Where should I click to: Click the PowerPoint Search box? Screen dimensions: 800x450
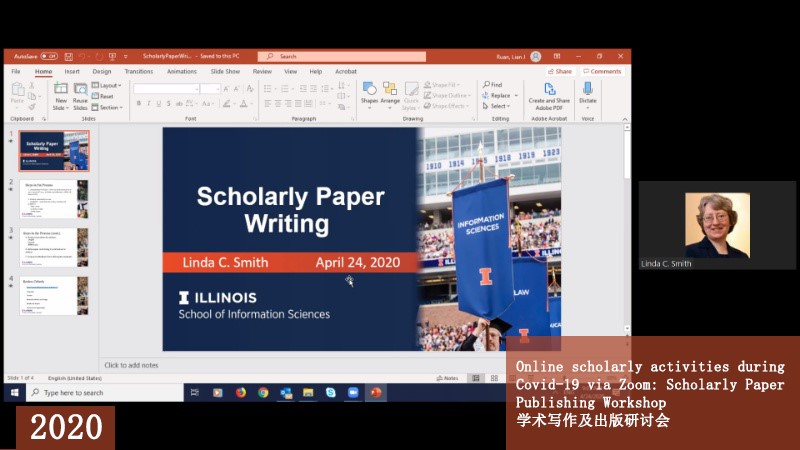[x=342, y=56]
